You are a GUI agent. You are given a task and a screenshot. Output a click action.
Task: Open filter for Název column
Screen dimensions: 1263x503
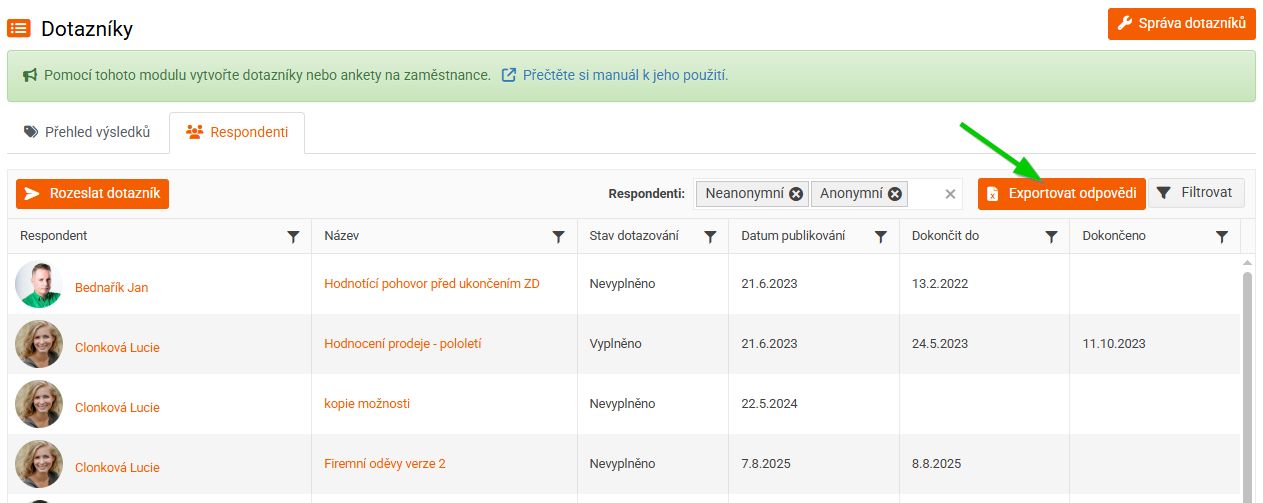coord(559,237)
